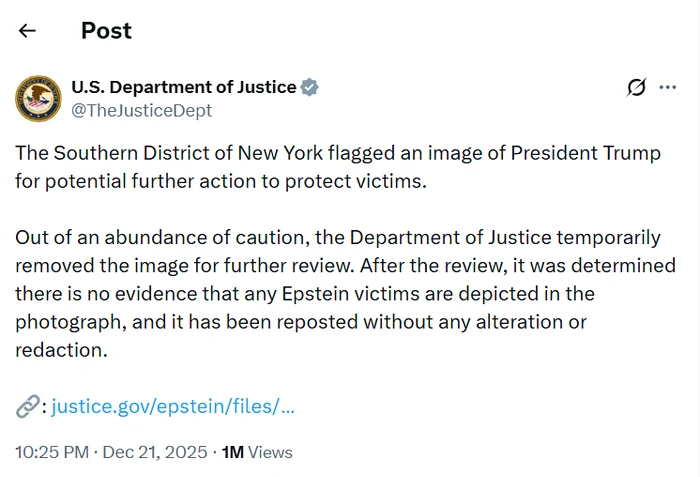This screenshot has width=700, height=477.
Task: Open the three-dot more options menu
Action: click(x=668, y=87)
